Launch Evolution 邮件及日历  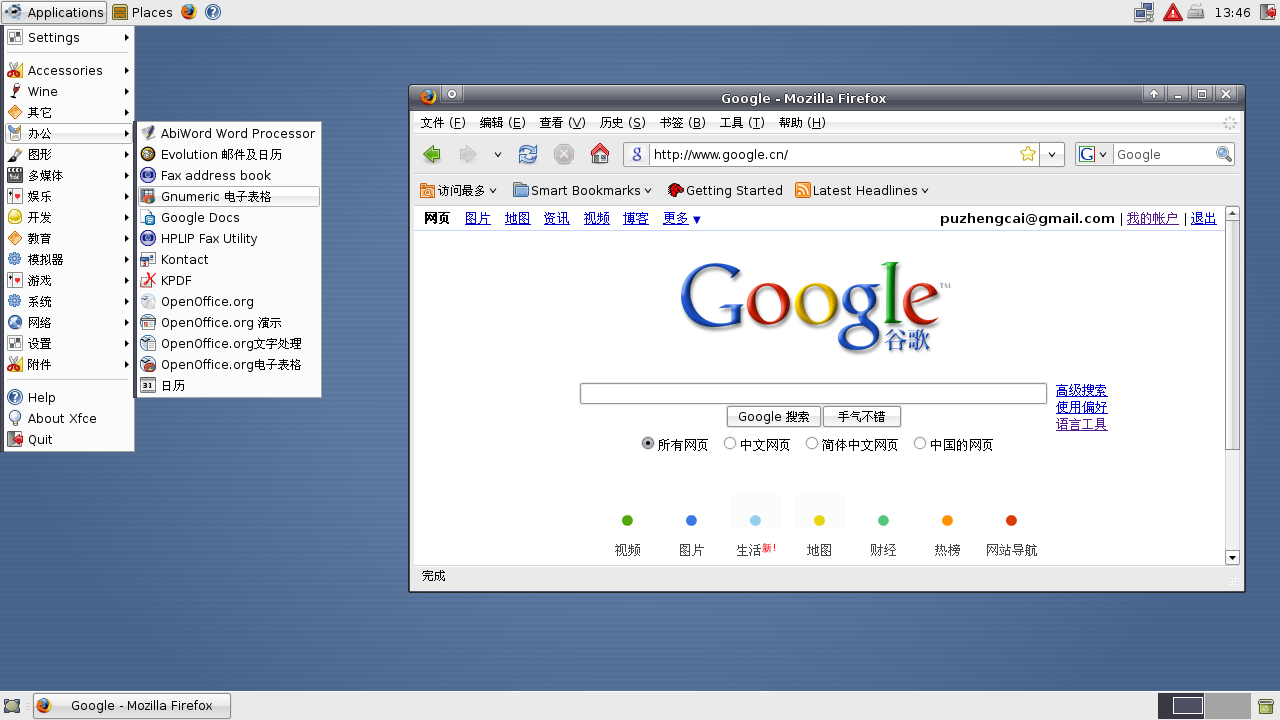(229, 154)
